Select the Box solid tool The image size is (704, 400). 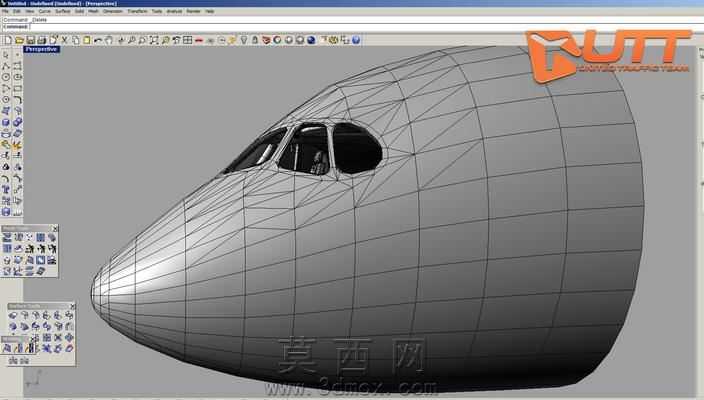(x=6, y=122)
